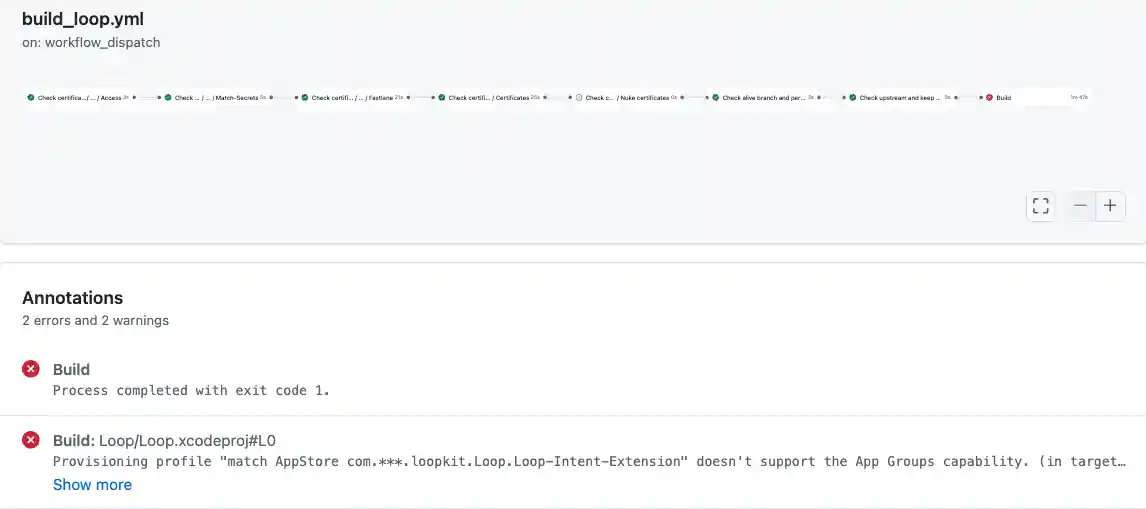The width and height of the screenshot is (1146, 509).
Task: Zoom in the workflow graph
Action: pos(1110,206)
